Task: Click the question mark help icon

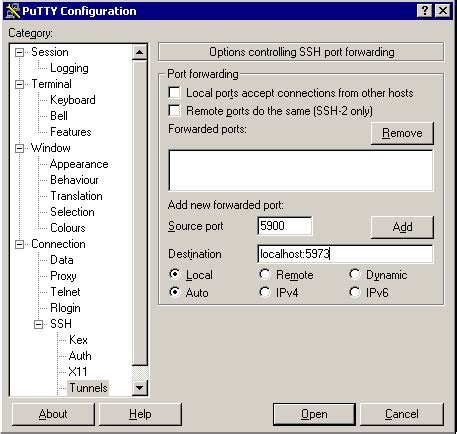Action: [425, 11]
